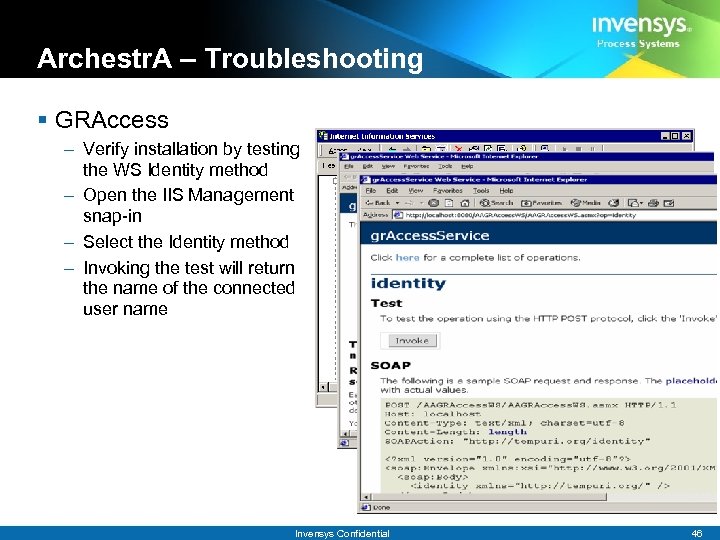The image size is (720, 540).
Task: Click Pause item icon in IIS toolbar
Action: click(592, 149)
